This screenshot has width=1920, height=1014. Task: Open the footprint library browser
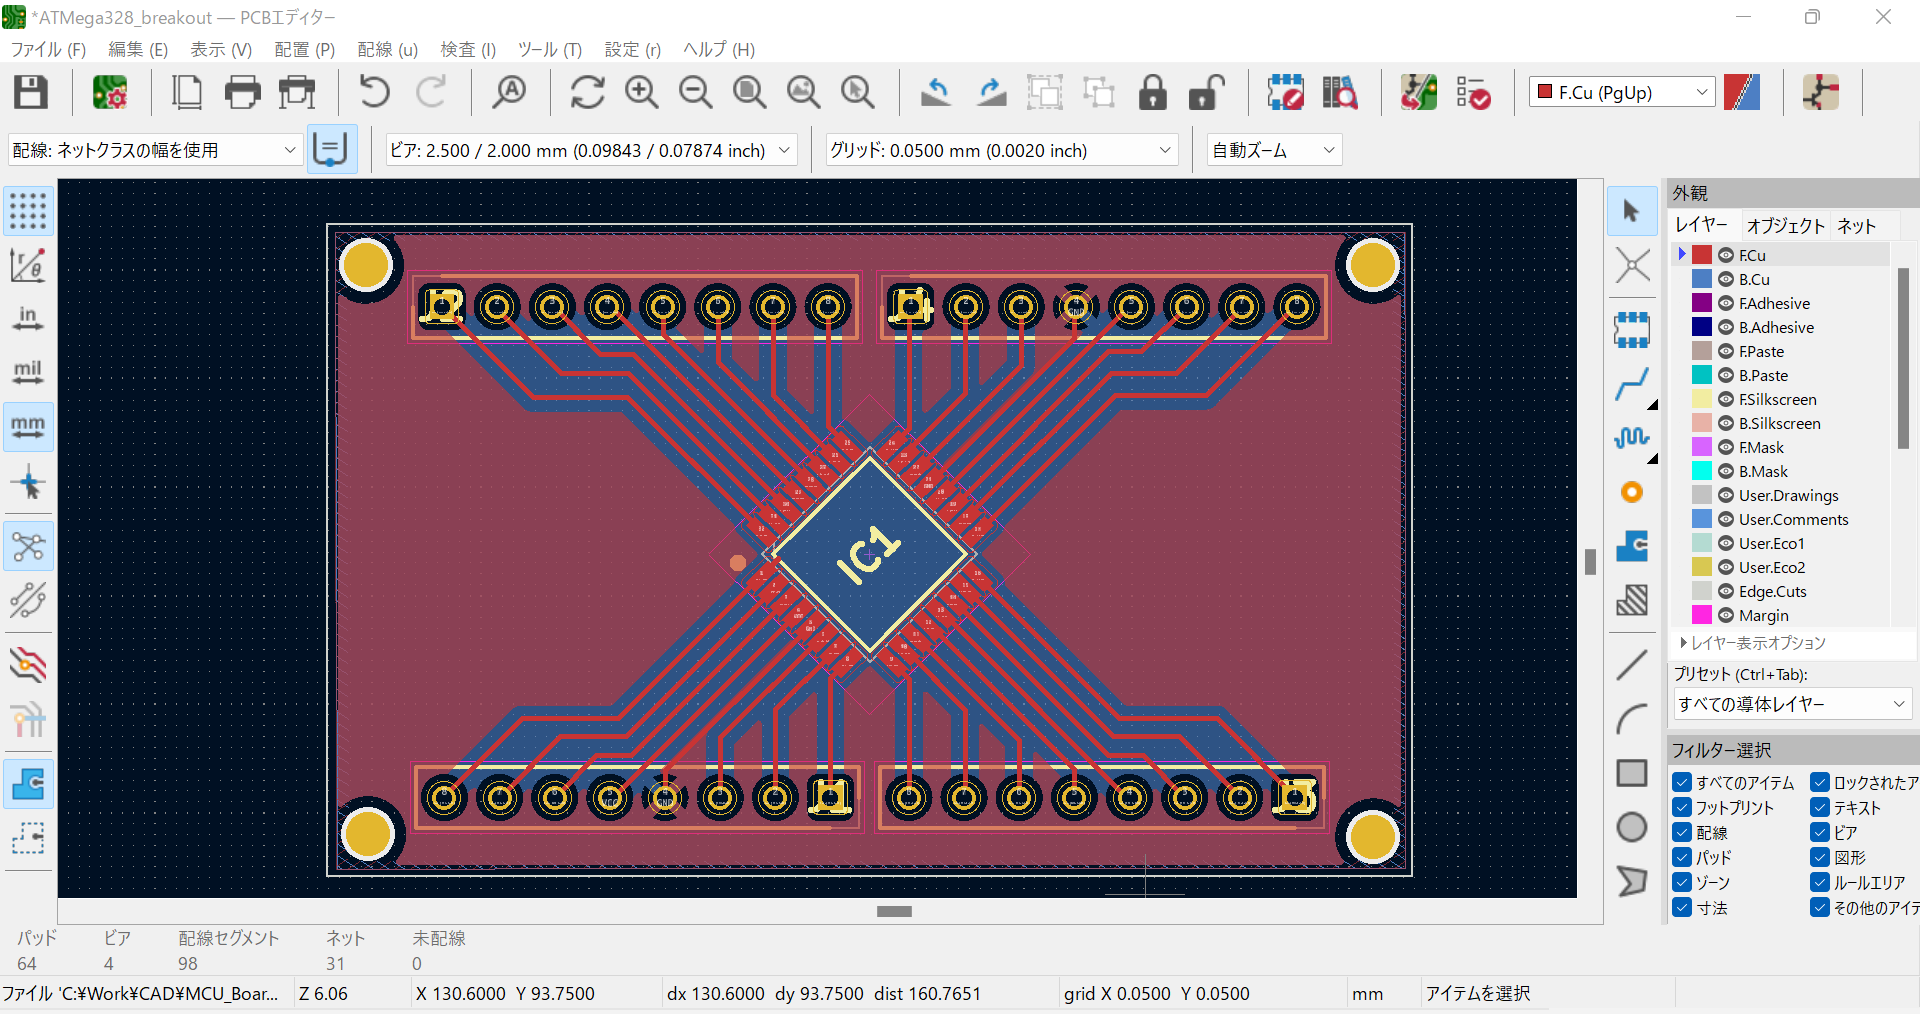pos(1339,92)
